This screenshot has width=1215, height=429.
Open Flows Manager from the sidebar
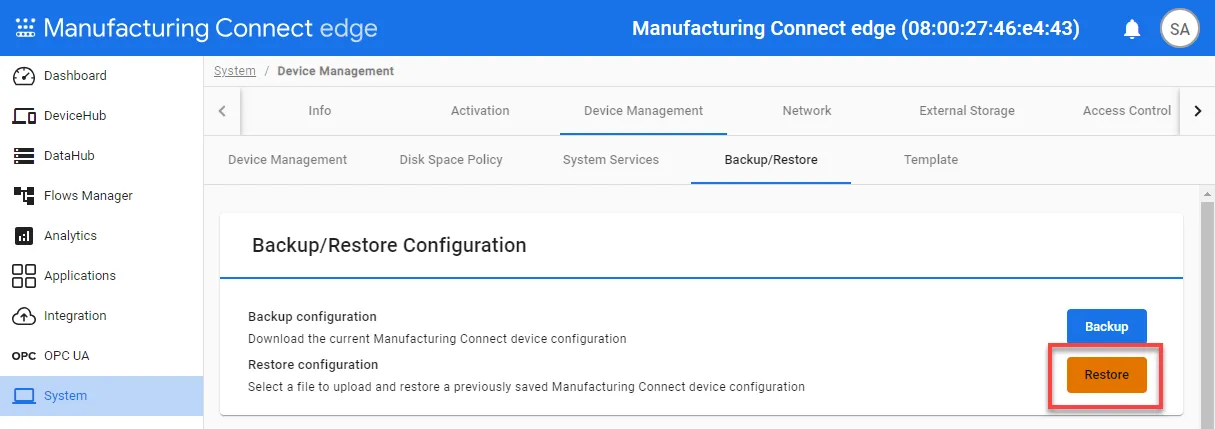(x=101, y=196)
